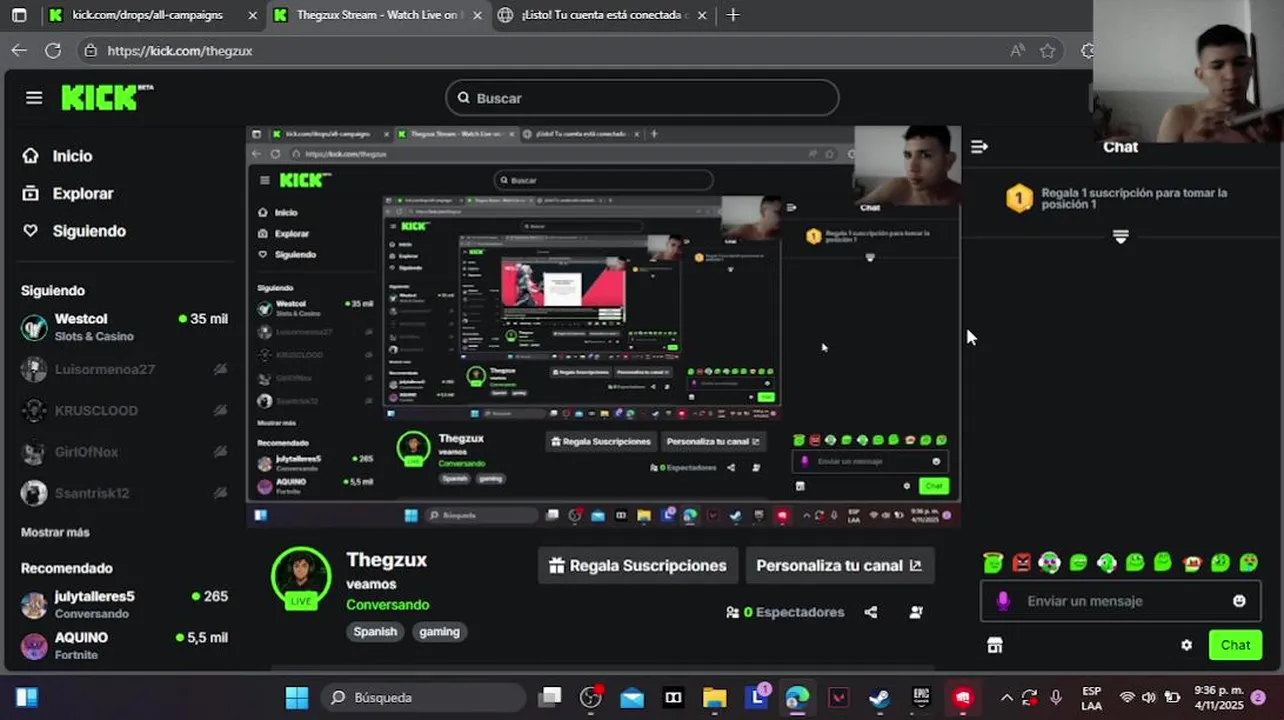Close the drops all-campaigns tab
The width and height of the screenshot is (1284, 720).
252,15
